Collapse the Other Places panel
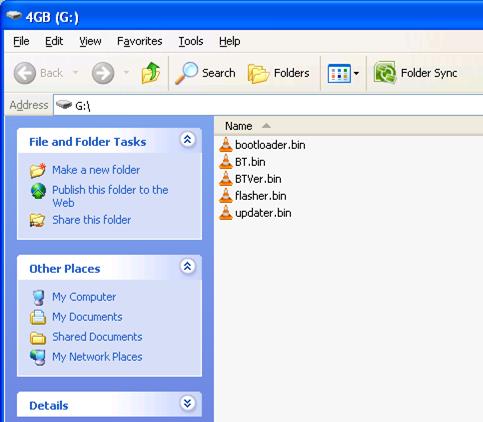Image resolution: width=483 pixels, height=422 pixels. click(x=187, y=266)
